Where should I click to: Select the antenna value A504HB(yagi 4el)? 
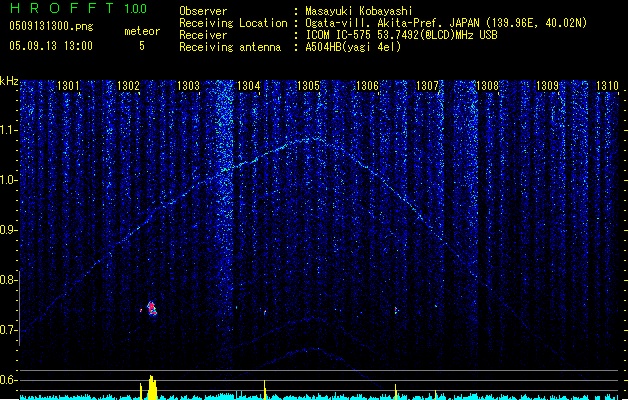click(x=353, y=47)
